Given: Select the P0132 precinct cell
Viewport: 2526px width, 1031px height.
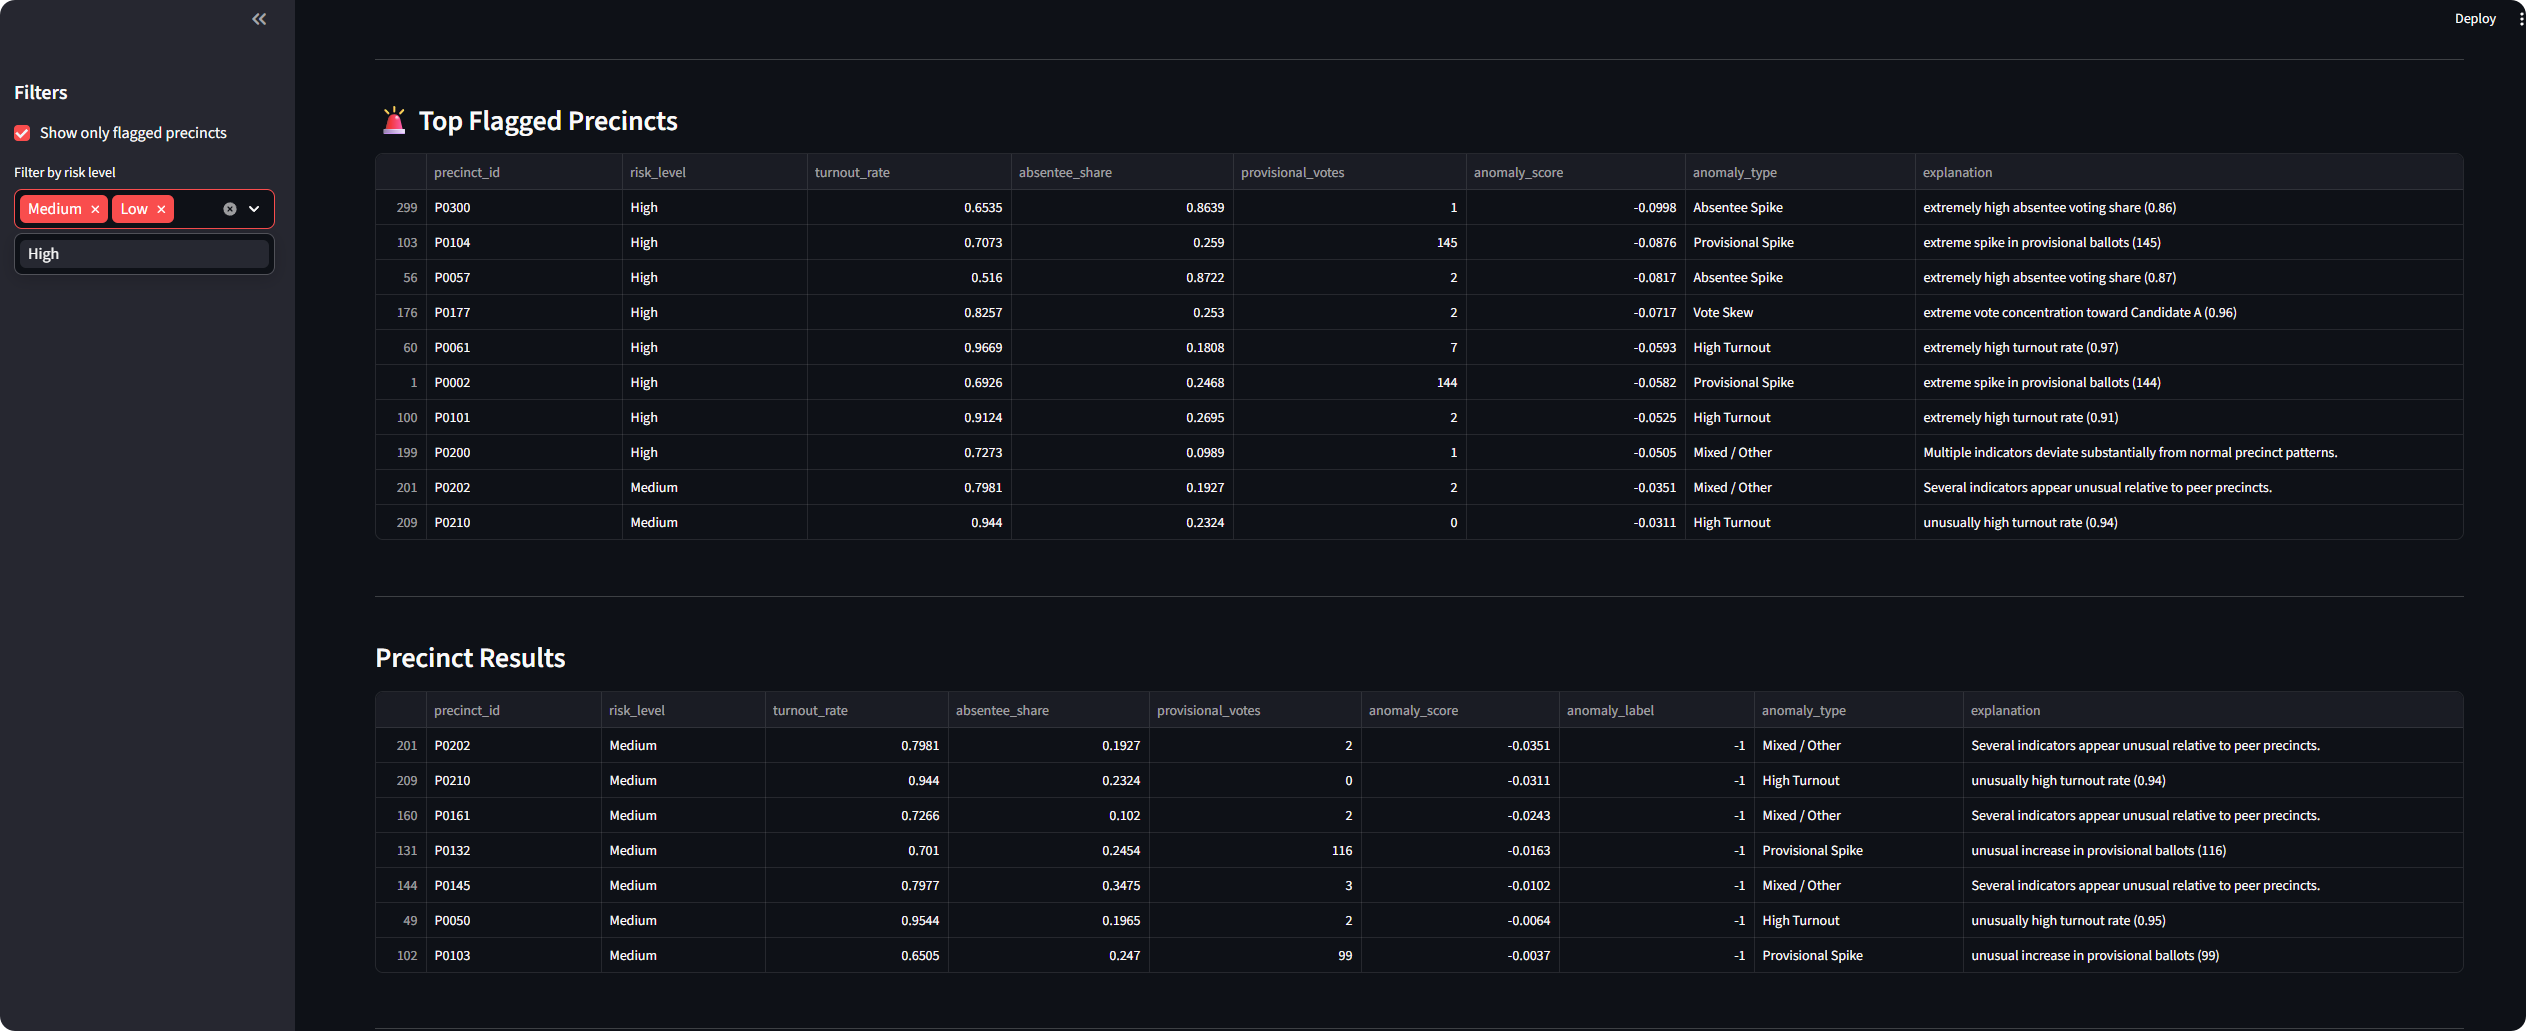Looking at the screenshot, I should pyautogui.click(x=514, y=850).
